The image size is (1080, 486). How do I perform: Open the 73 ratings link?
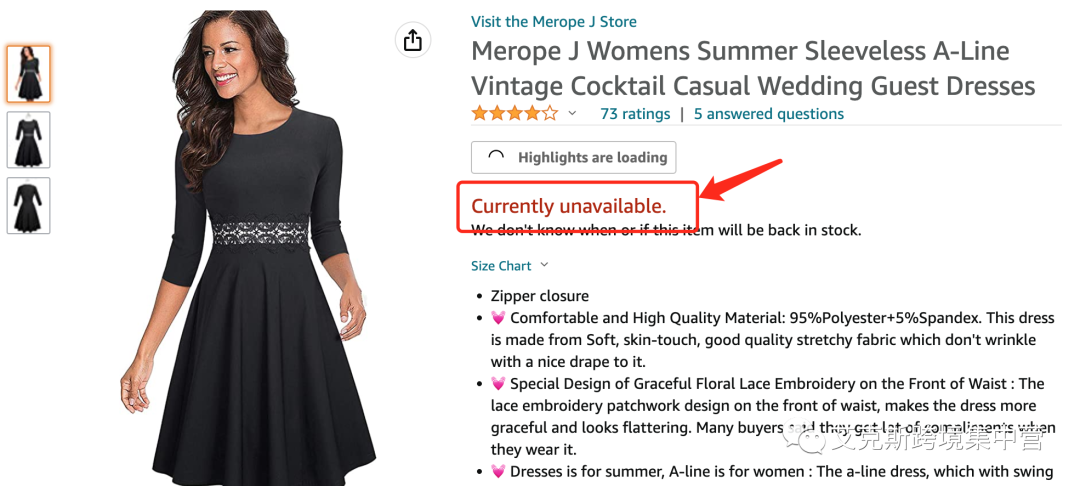coord(635,114)
